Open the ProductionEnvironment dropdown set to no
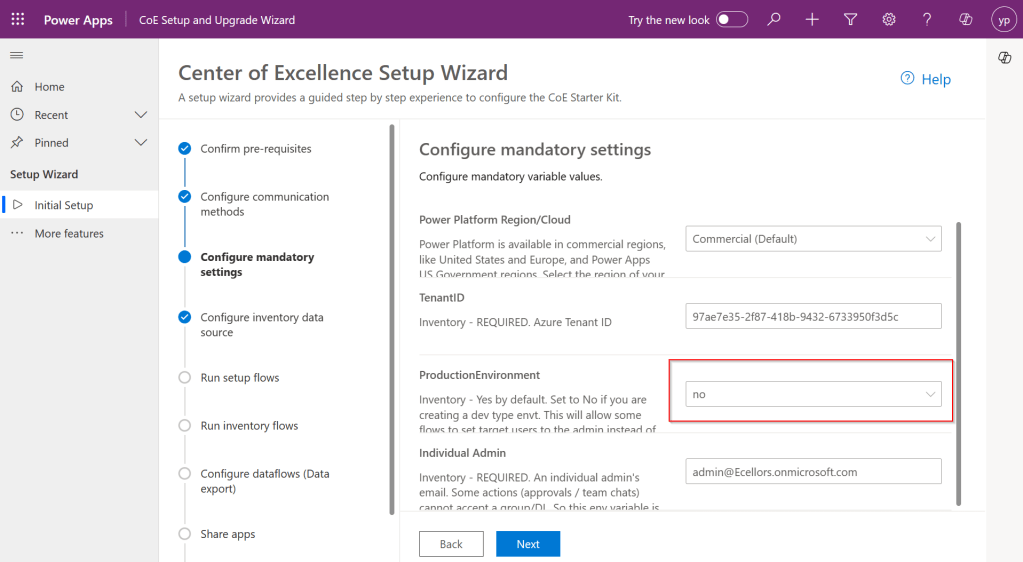Viewport: 1023px width, 562px height. (813, 394)
